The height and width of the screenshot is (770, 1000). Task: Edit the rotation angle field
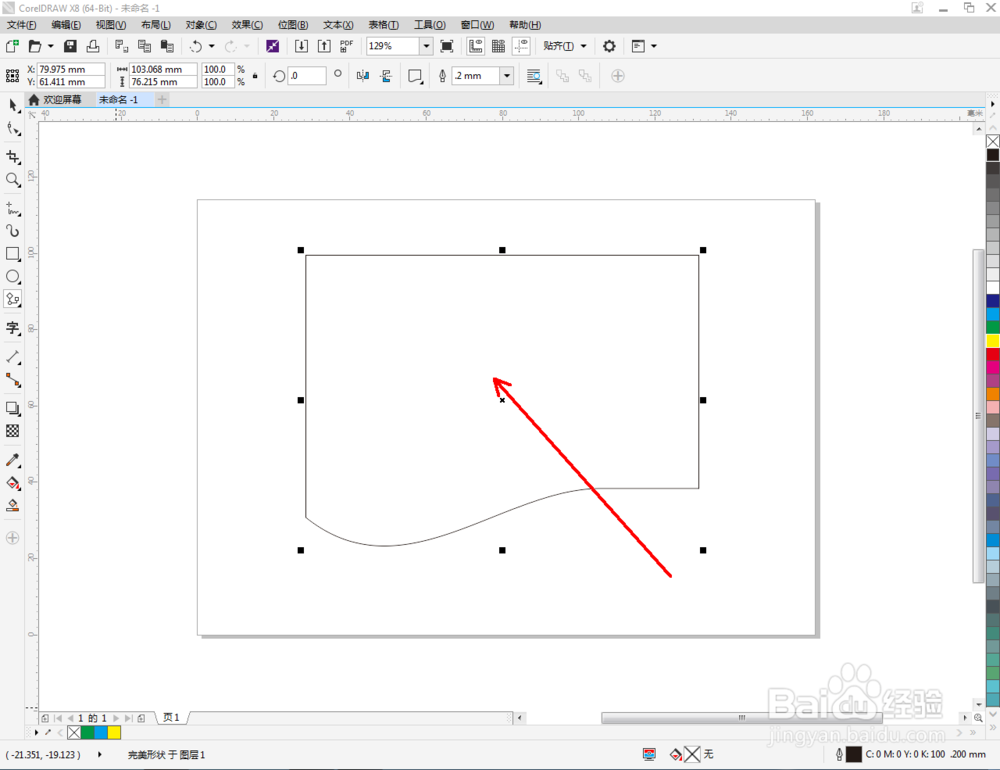(307, 75)
